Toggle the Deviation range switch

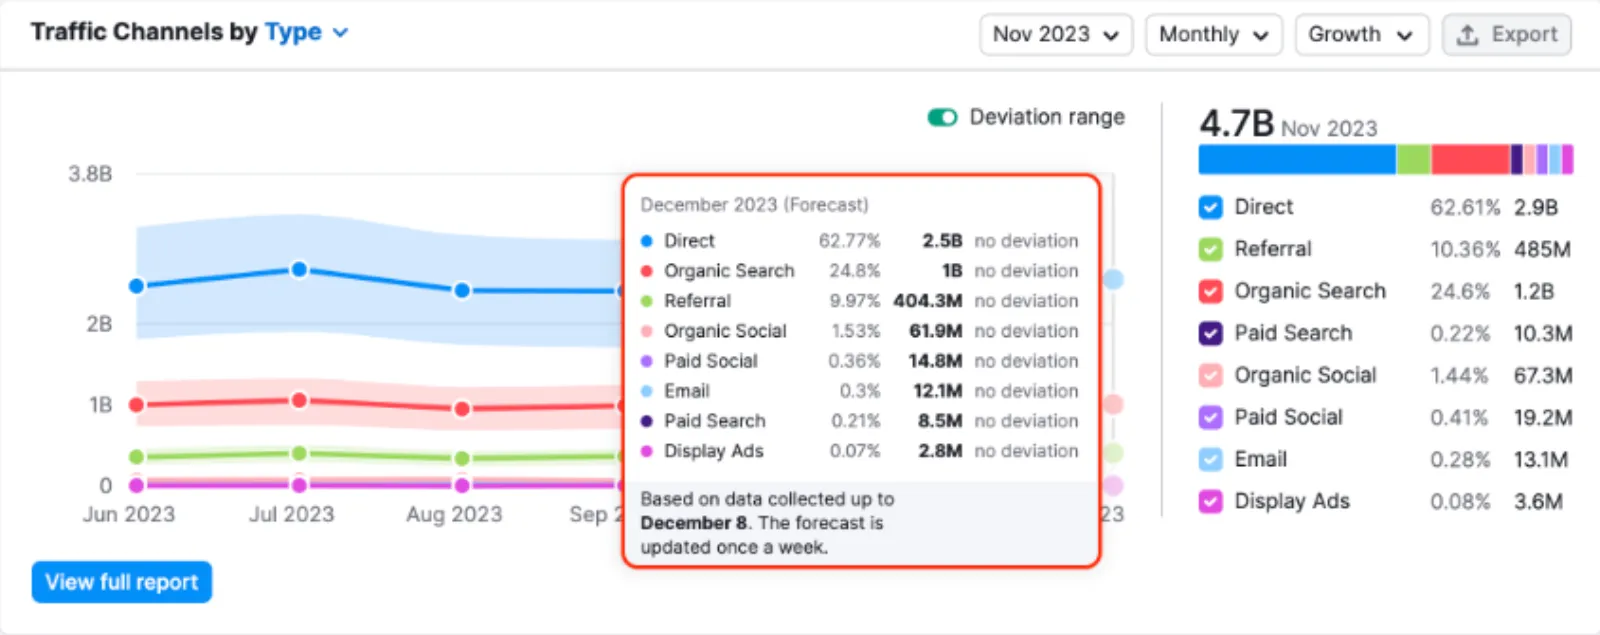pos(942,118)
